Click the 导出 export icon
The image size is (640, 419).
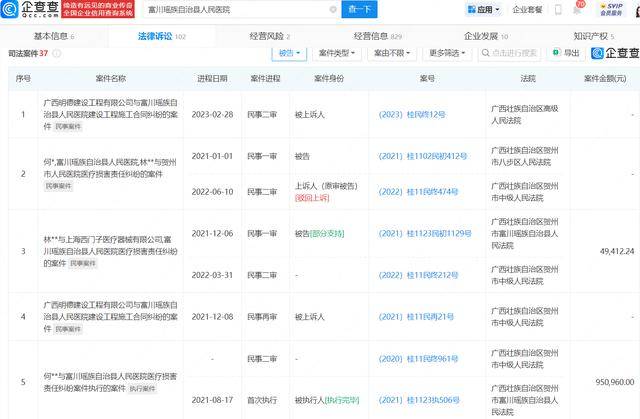[556, 53]
